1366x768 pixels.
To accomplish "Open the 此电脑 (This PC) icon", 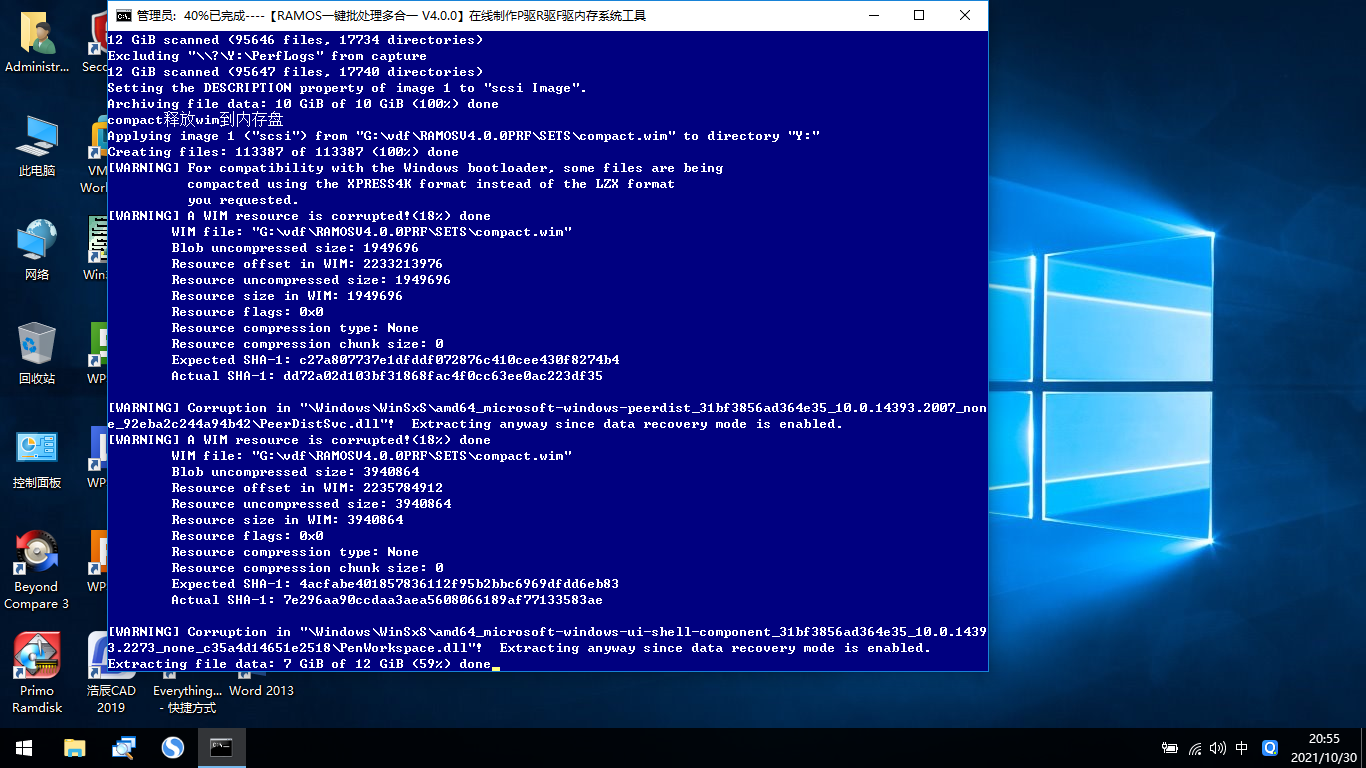I will (x=37, y=144).
